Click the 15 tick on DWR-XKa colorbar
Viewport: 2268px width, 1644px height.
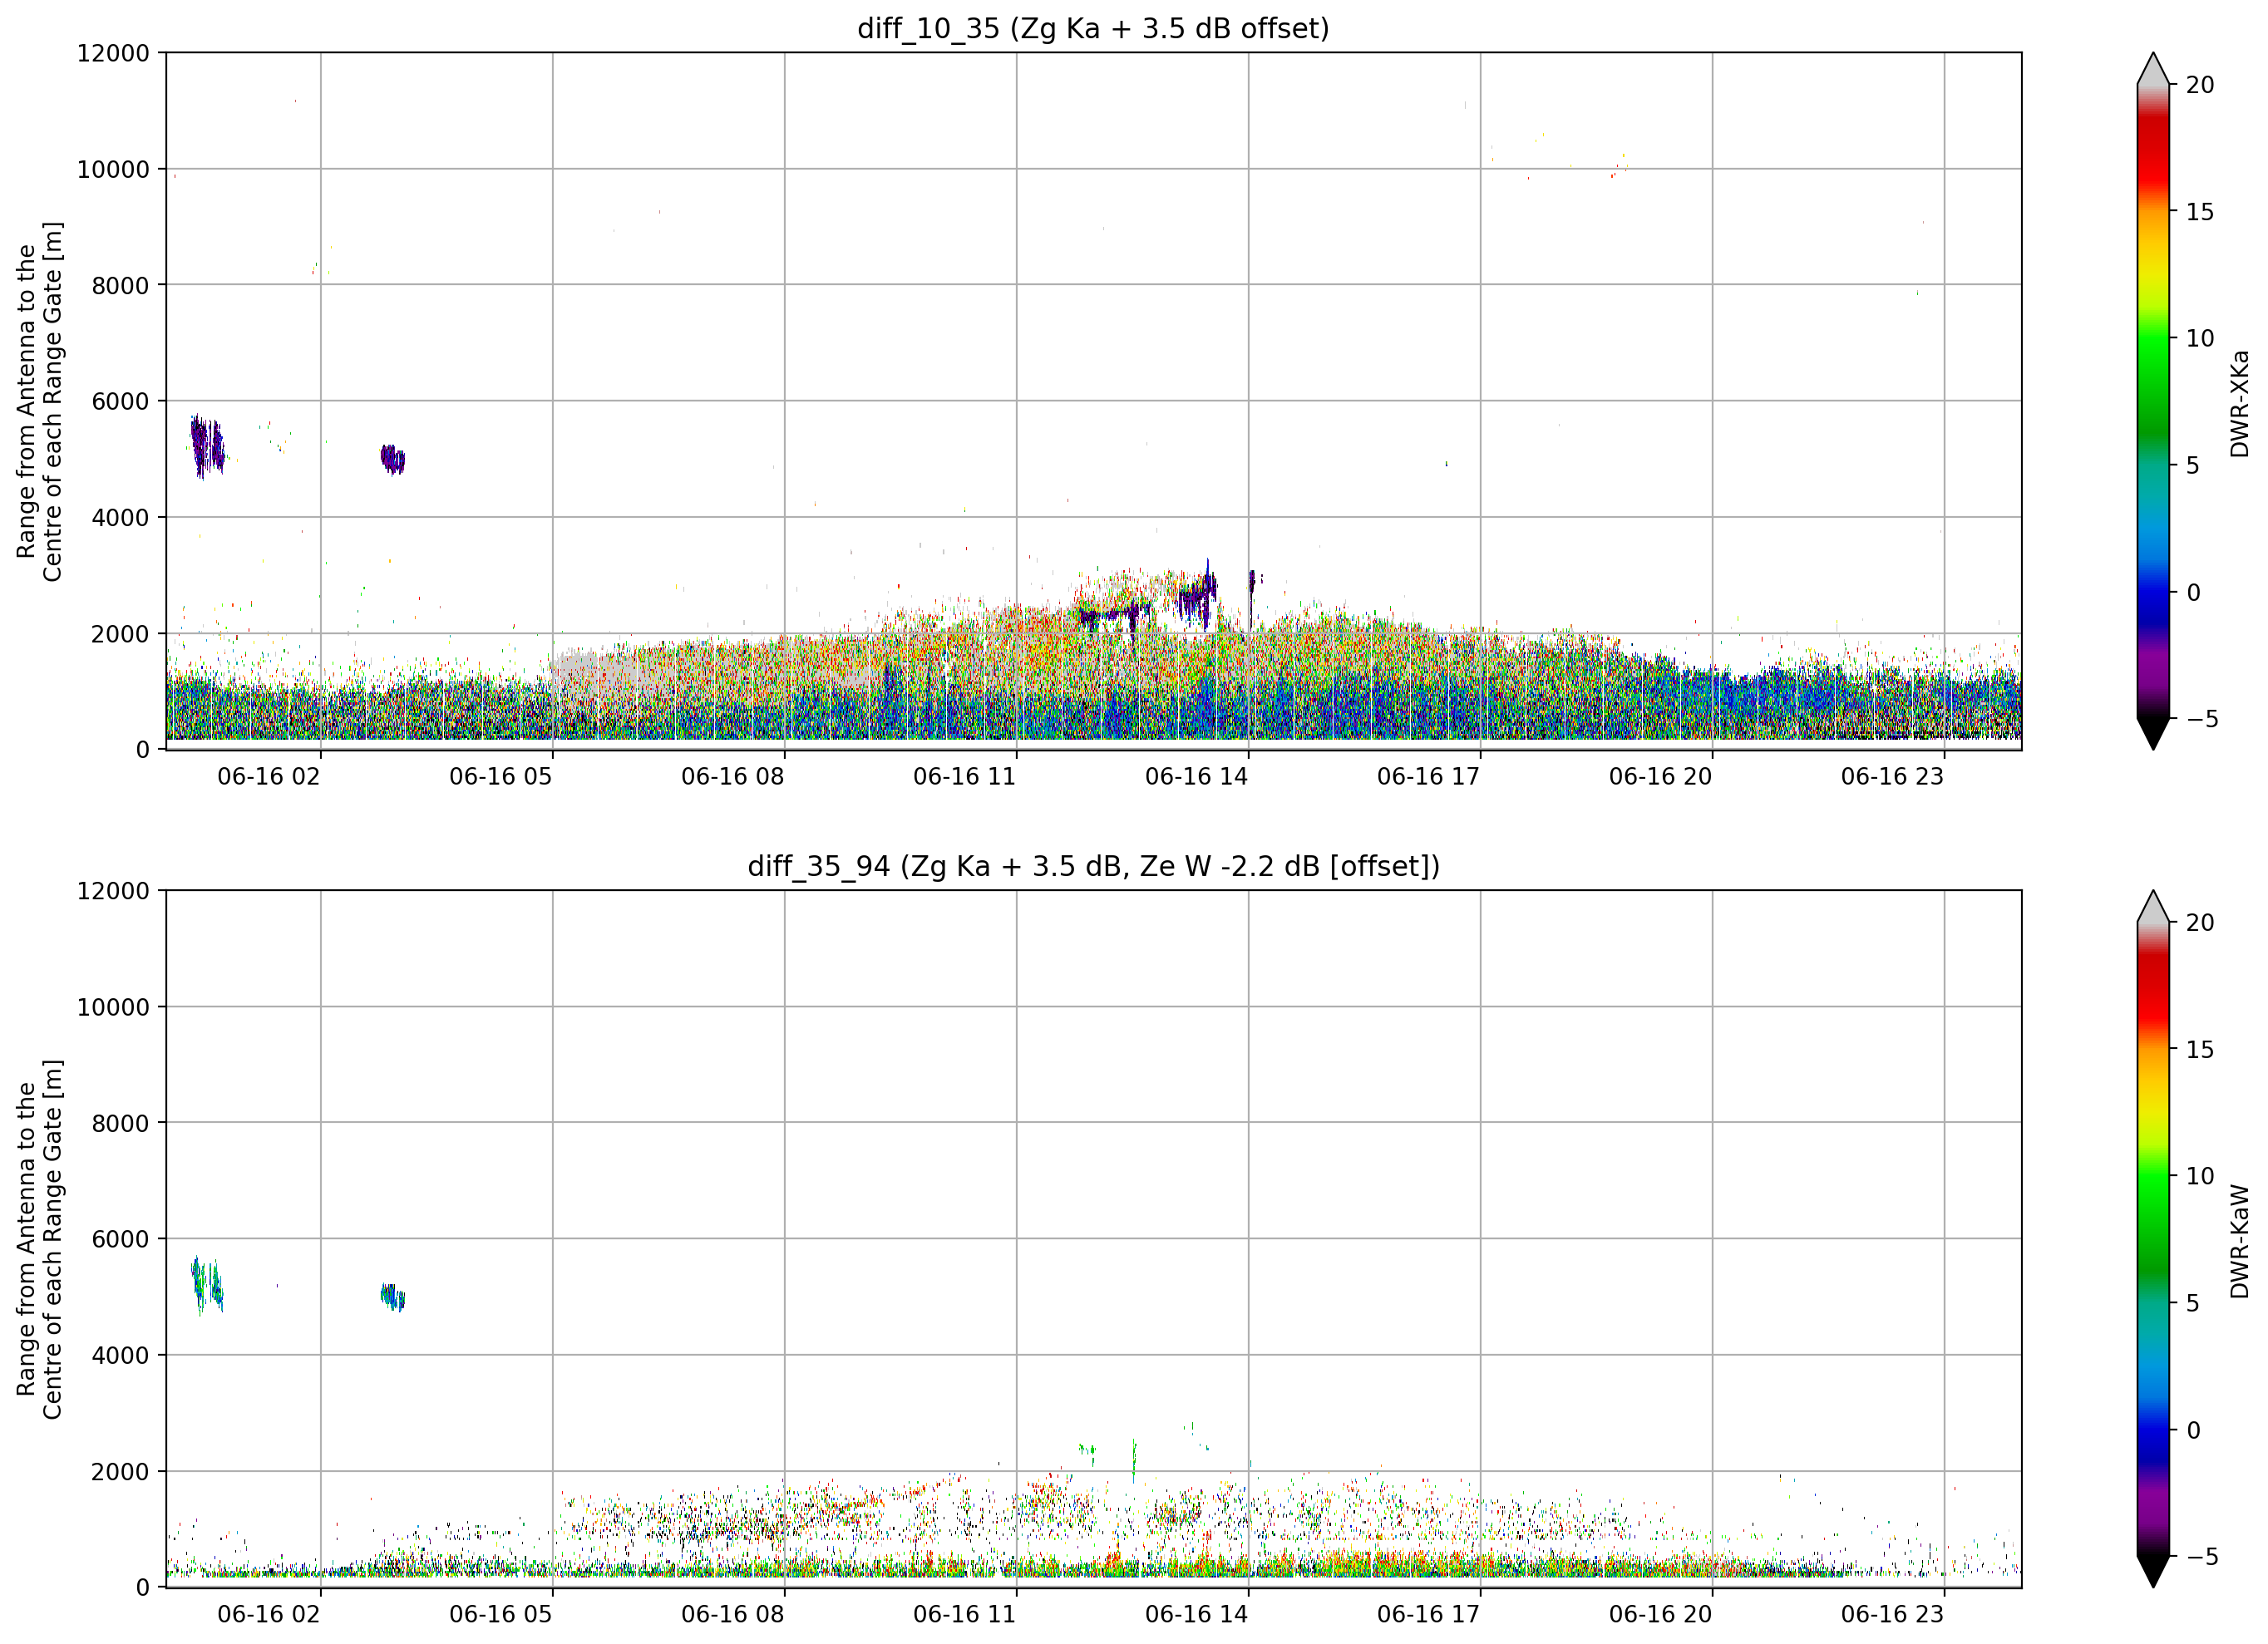[x=2200, y=212]
